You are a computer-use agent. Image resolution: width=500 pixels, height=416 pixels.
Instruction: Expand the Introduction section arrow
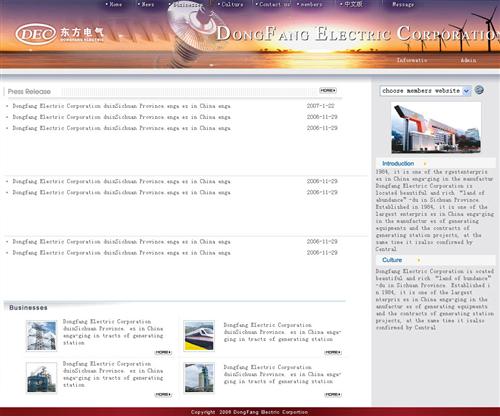[425, 164]
